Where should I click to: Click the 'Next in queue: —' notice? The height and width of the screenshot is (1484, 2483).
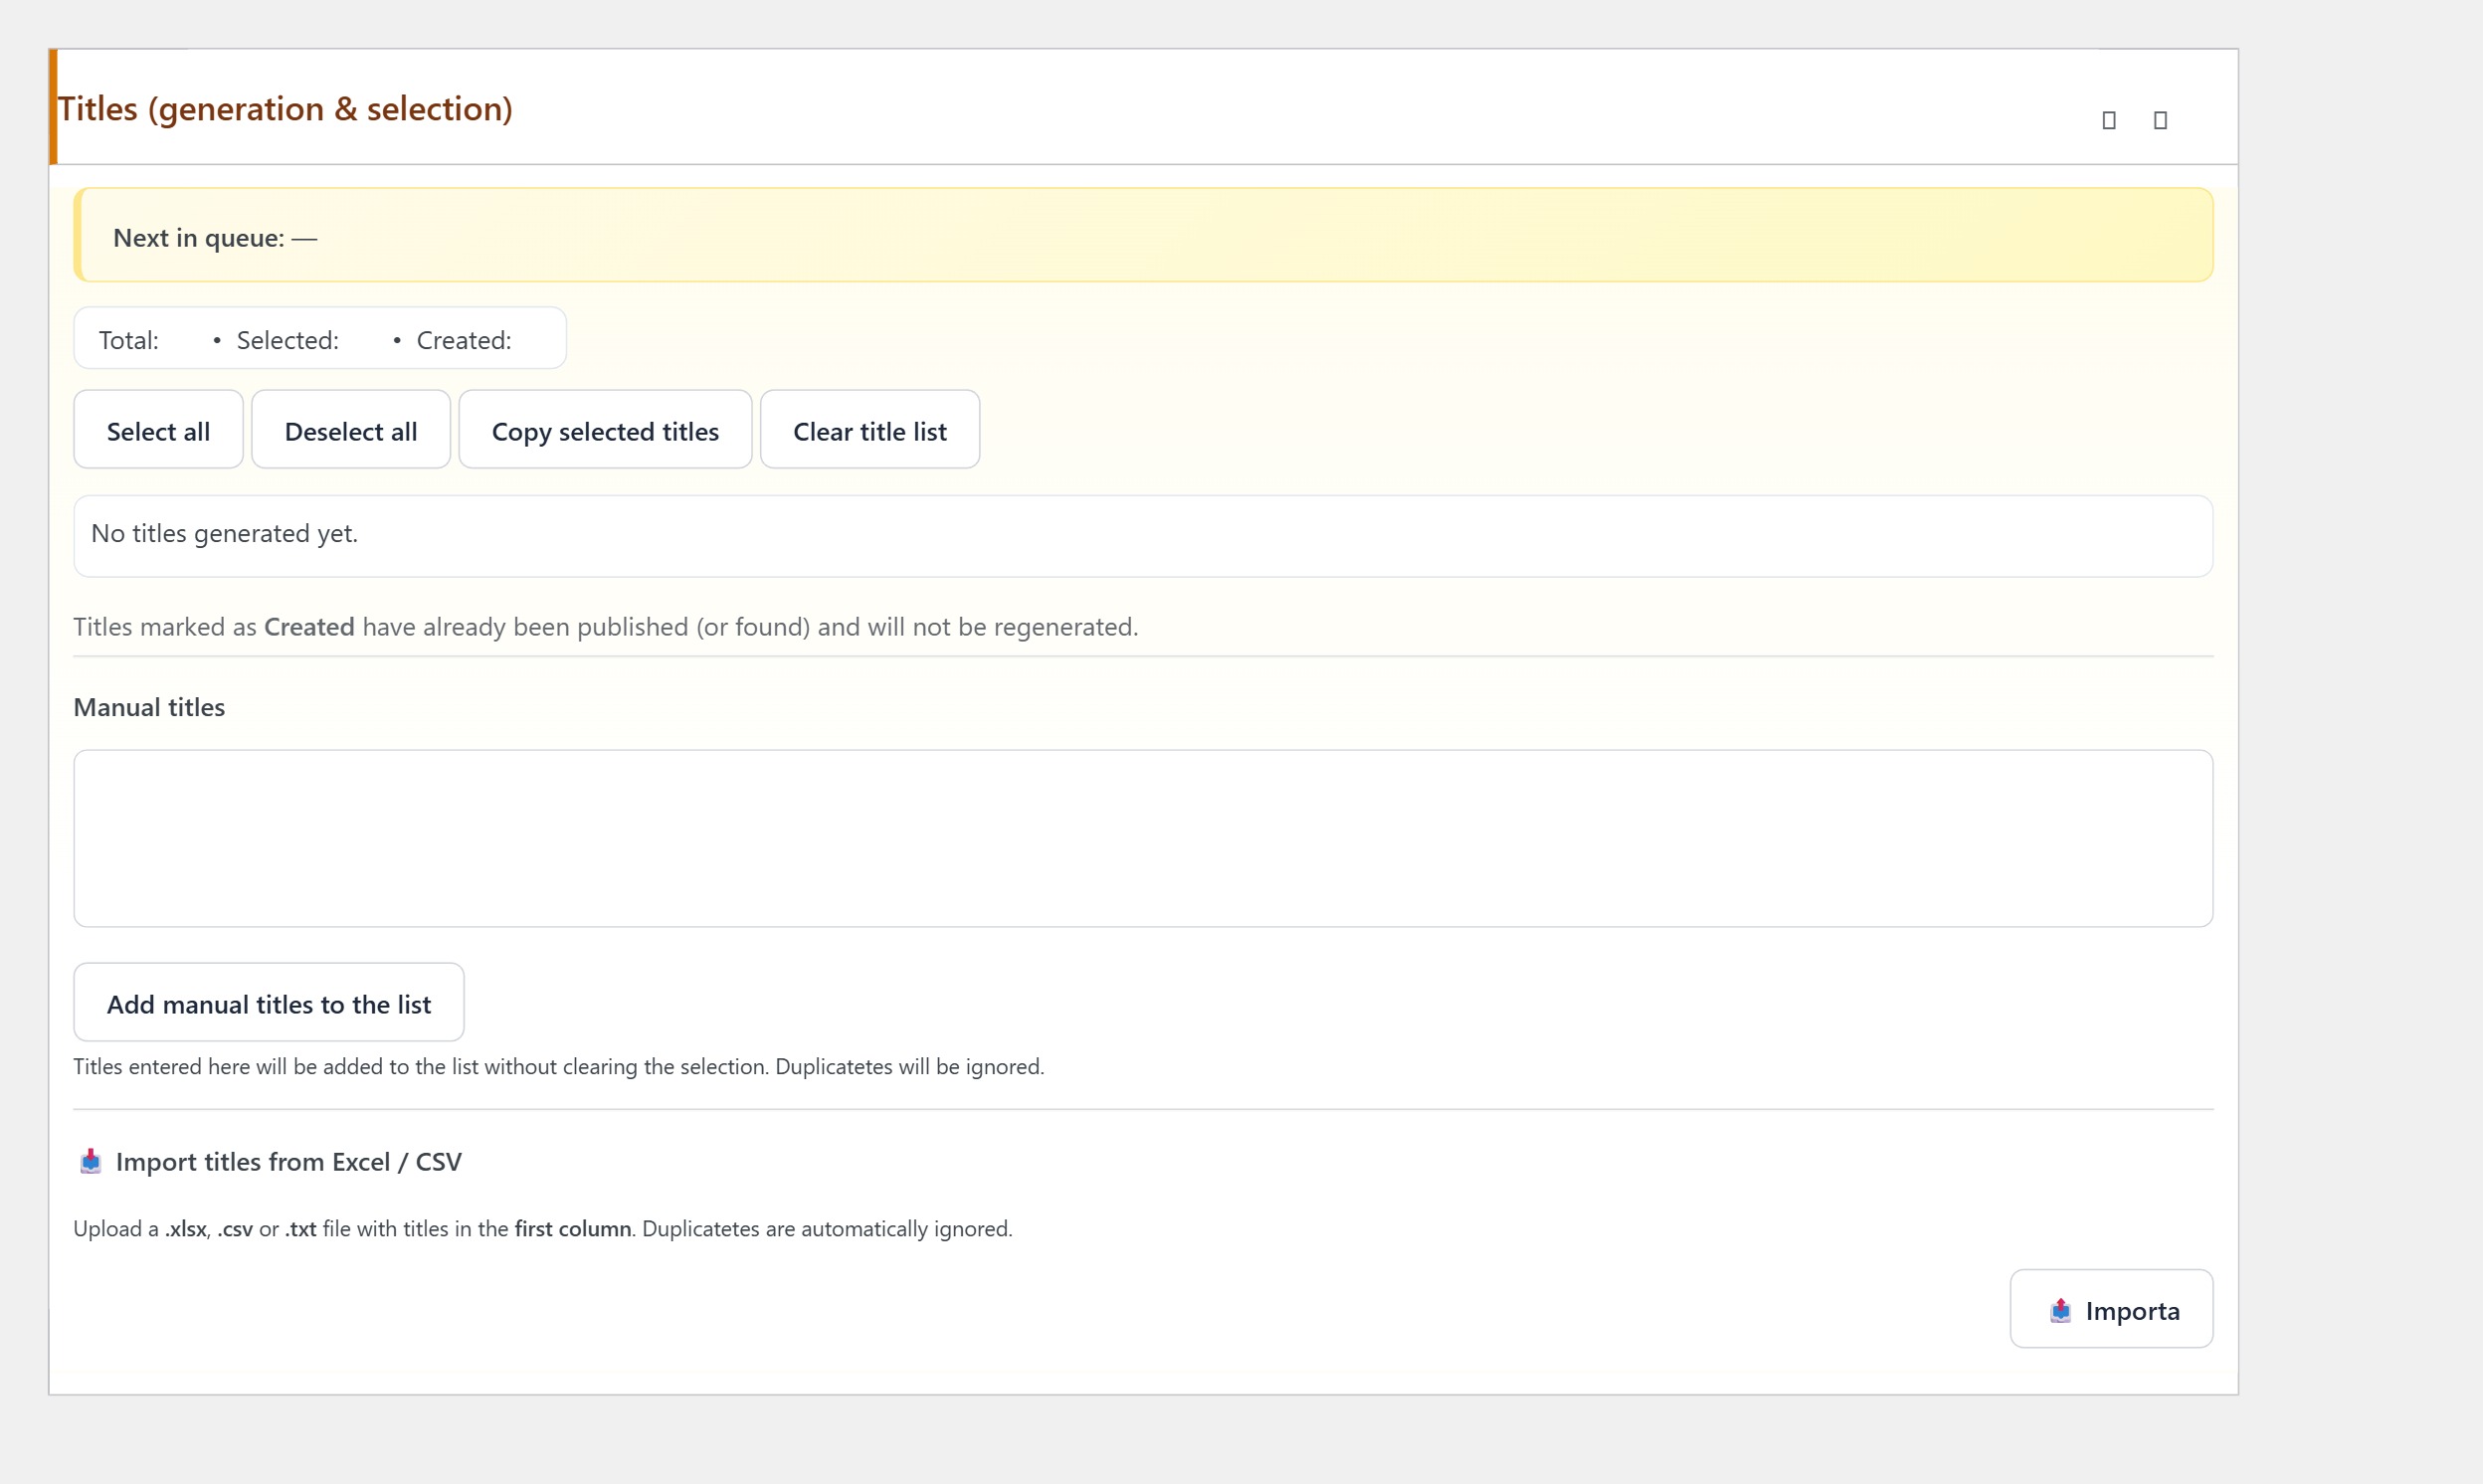(1143, 236)
